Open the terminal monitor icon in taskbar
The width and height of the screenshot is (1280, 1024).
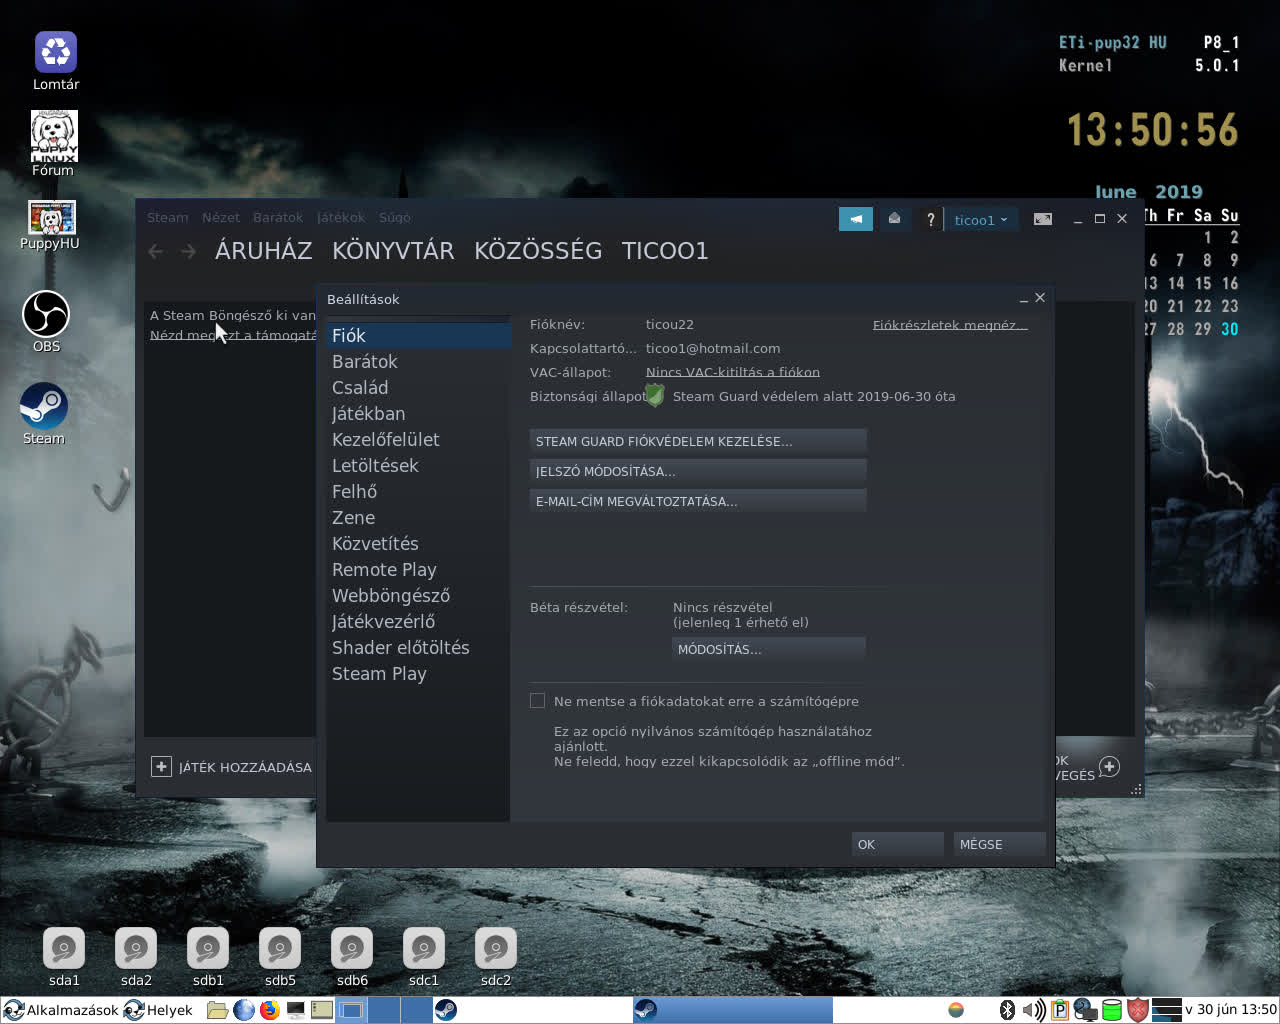click(296, 1010)
